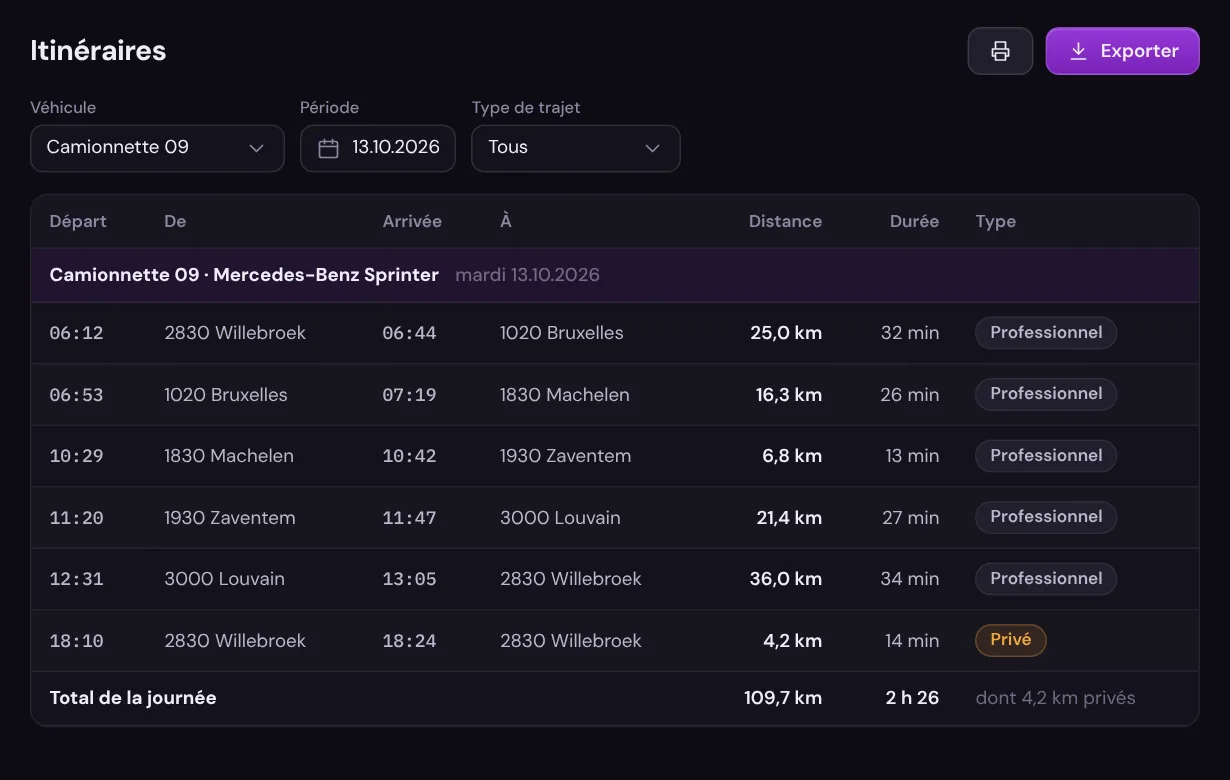Open the Véhicule dropdown Camionnette 09
The width and height of the screenshot is (1230, 780).
click(x=157, y=148)
